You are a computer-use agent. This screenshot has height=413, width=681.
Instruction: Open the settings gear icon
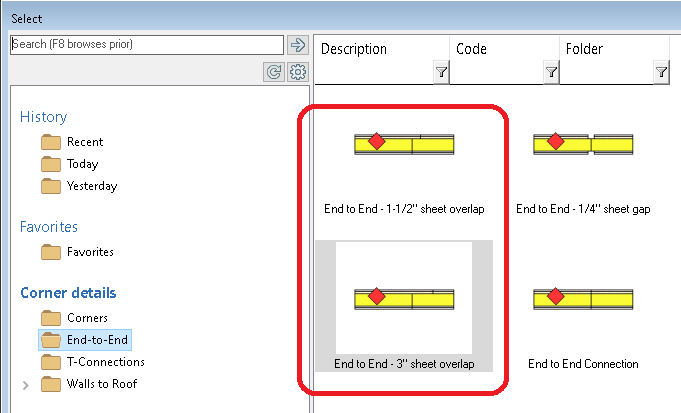pos(297,72)
